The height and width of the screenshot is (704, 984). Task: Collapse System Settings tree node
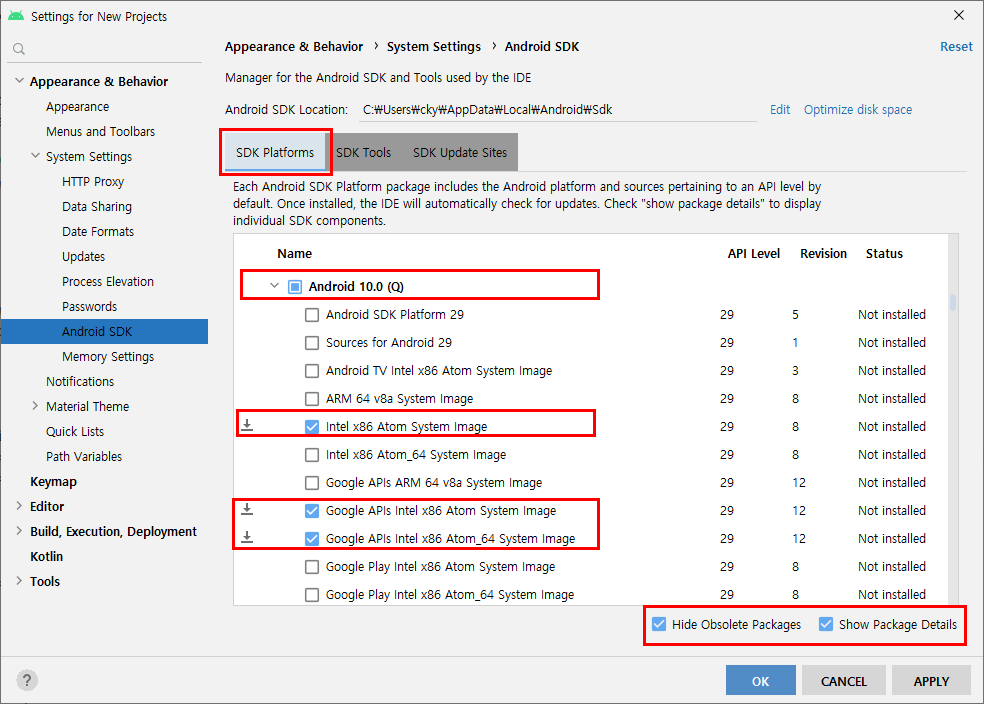pyautogui.click(x=36, y=156)
